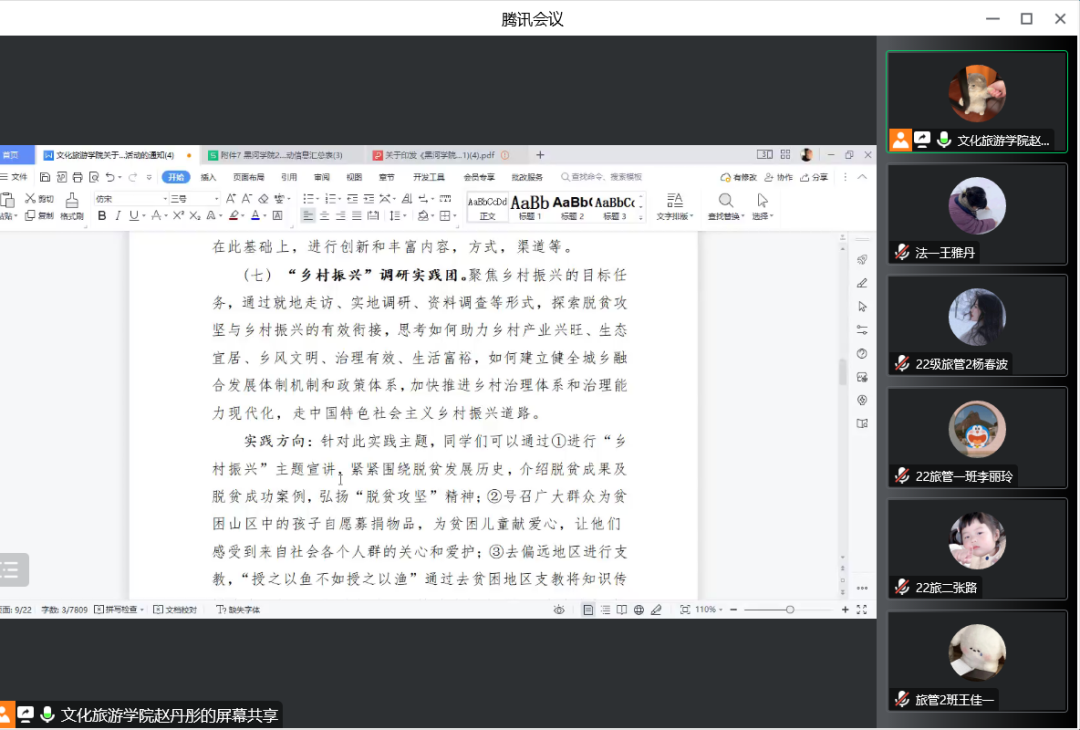Toggle 拼写检查 spell check in status bar

[119, 609]
